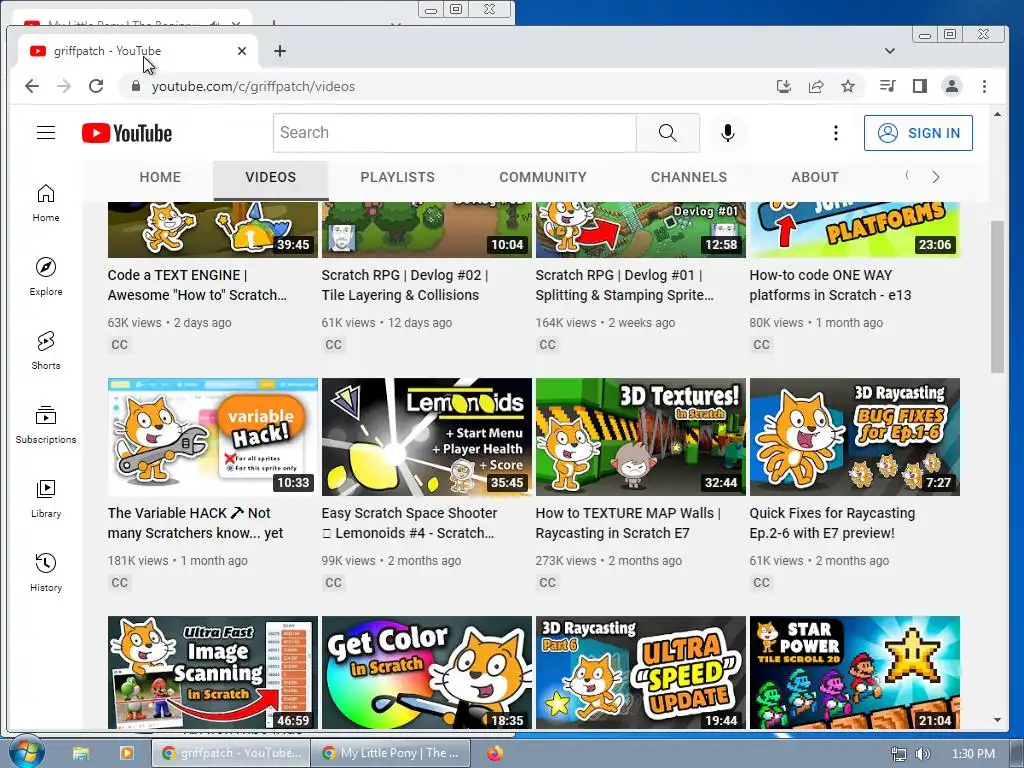Open the Lemonoids video thumbnail
Image resolution: width=1024 pixels, height=768 pixels.
[x=426, y=437]
